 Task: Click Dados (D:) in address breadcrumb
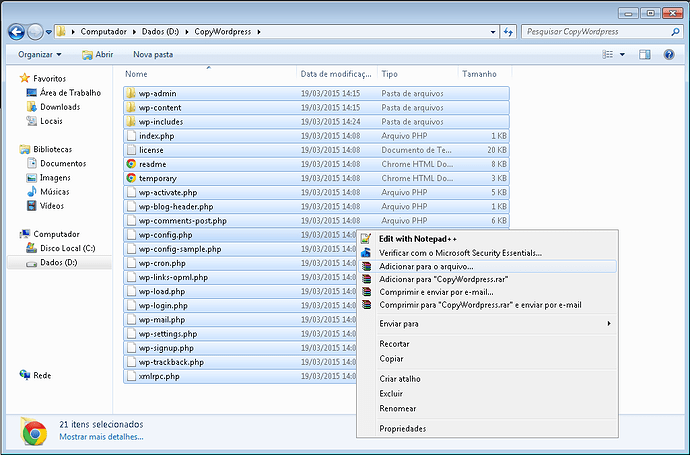coord(160,32)
